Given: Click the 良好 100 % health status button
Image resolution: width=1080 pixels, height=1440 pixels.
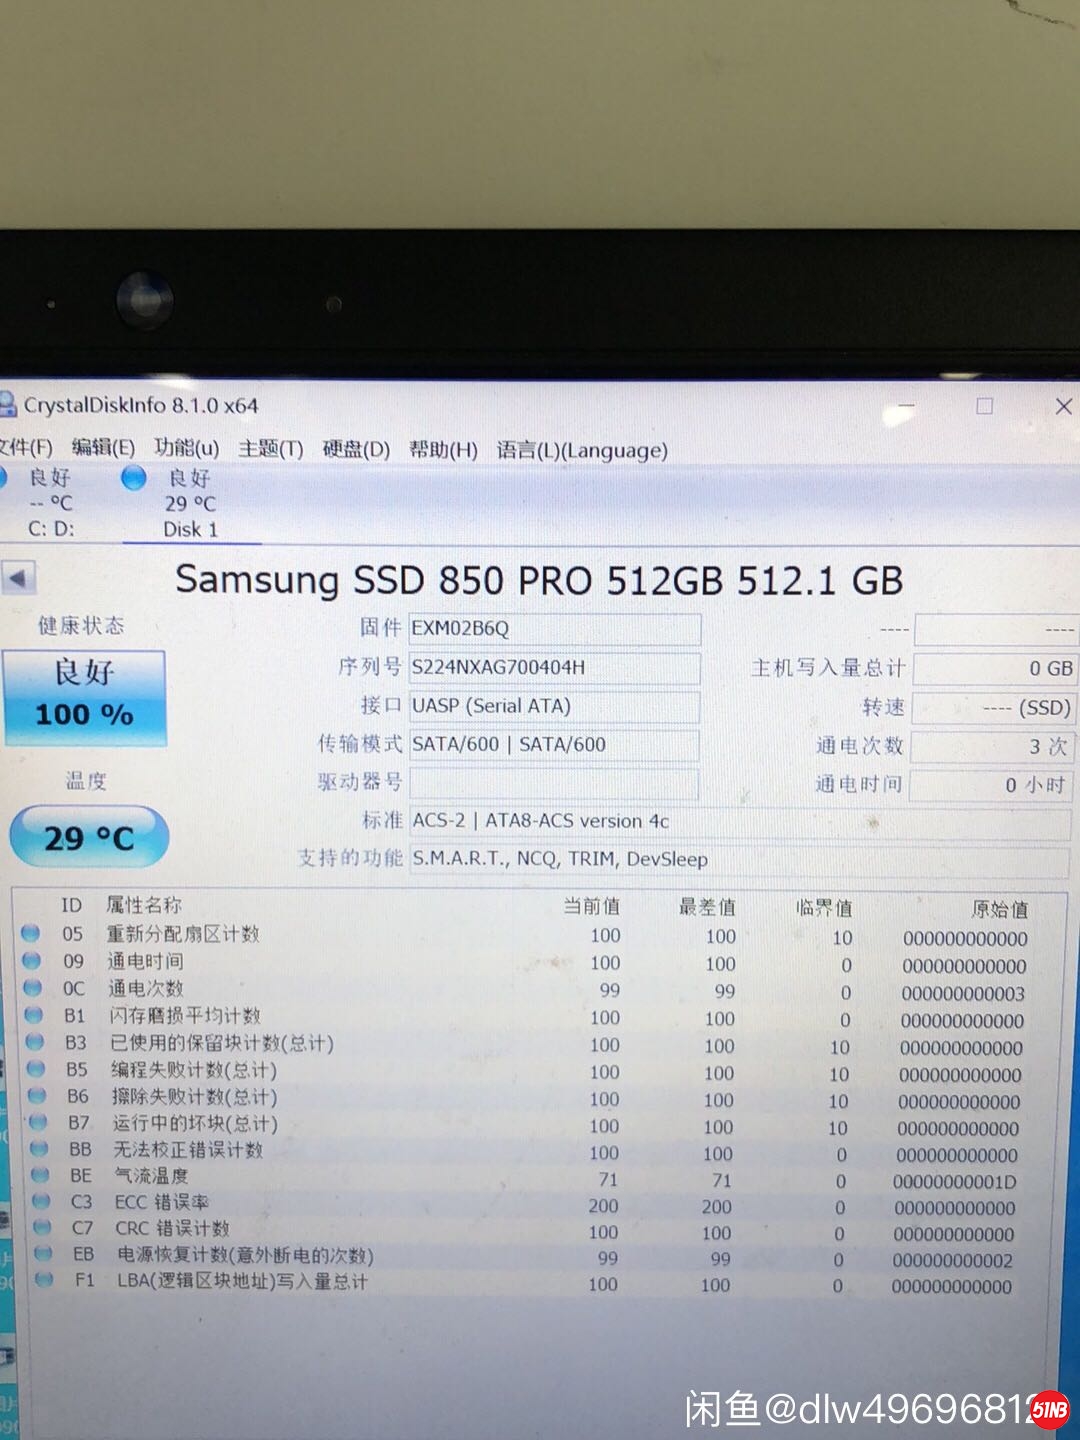Looking at the screenshot, I should pyautogui.click(x=85, y=696).
